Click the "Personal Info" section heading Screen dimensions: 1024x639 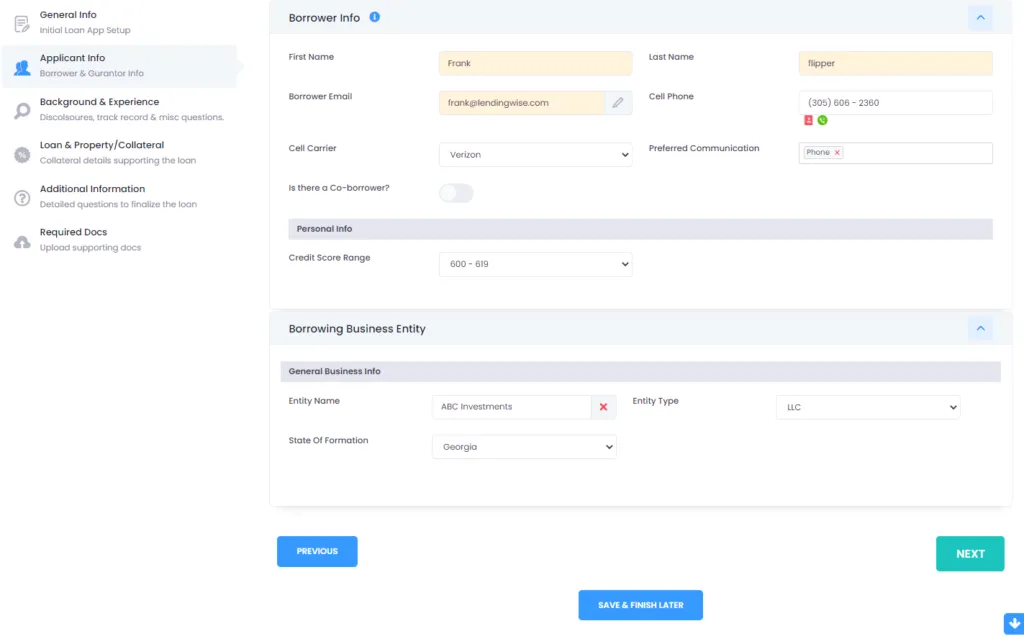324,229
